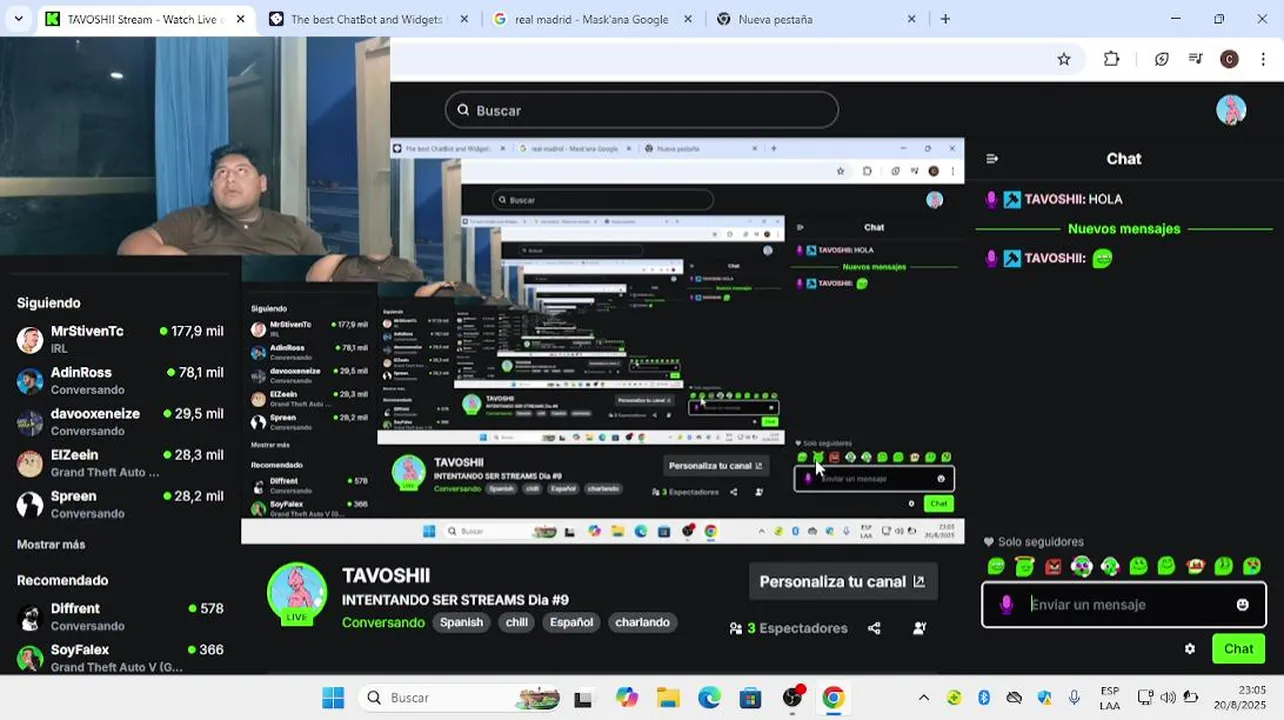Open the emoji picker in message box

coord(1242,605)
